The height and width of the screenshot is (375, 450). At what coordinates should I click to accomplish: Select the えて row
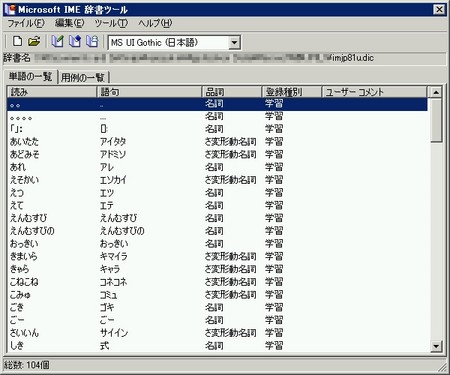pyautogui.click(x=217, y=205)
